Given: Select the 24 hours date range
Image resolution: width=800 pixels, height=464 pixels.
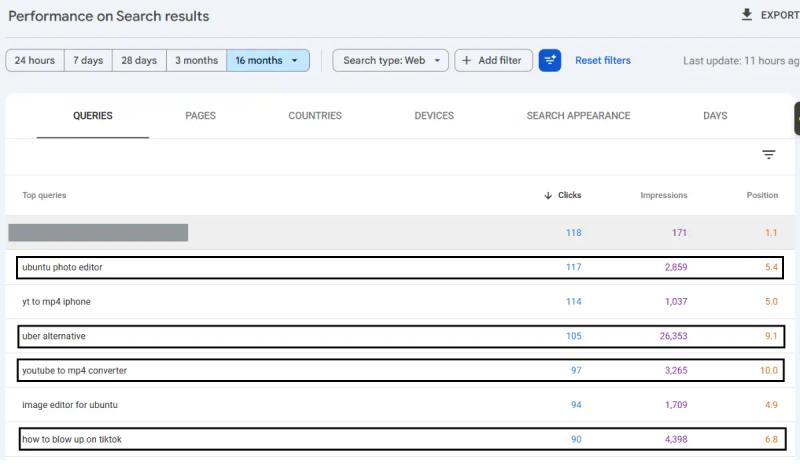Looking at the screenshot, I should (x=35, y=60).
